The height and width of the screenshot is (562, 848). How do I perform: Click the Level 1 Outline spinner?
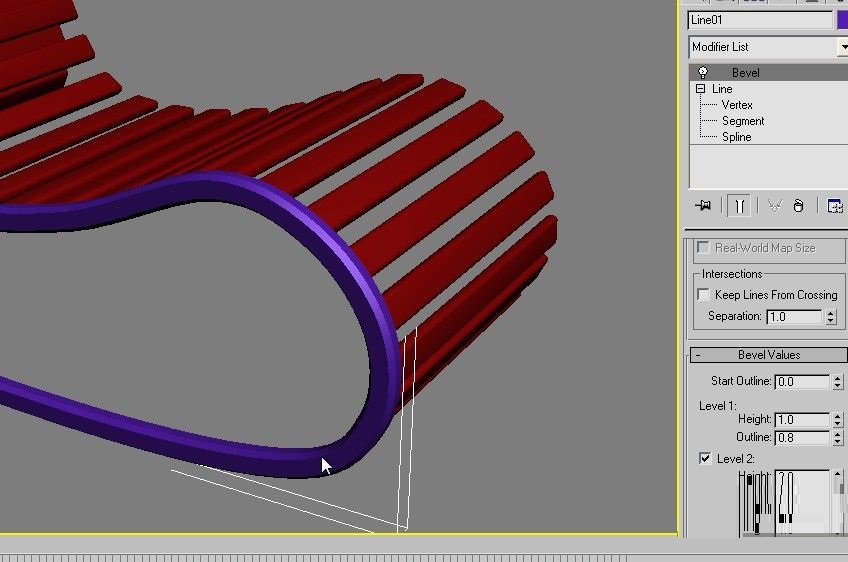[x=838, y=438]
